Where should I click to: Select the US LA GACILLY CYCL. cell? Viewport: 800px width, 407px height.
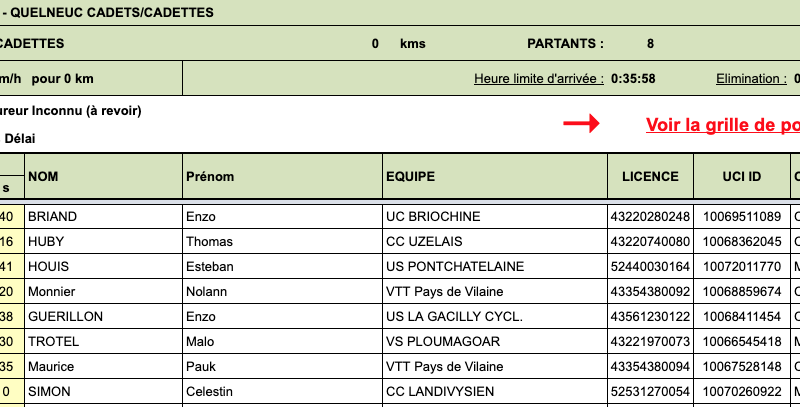(x=454, y=317)
